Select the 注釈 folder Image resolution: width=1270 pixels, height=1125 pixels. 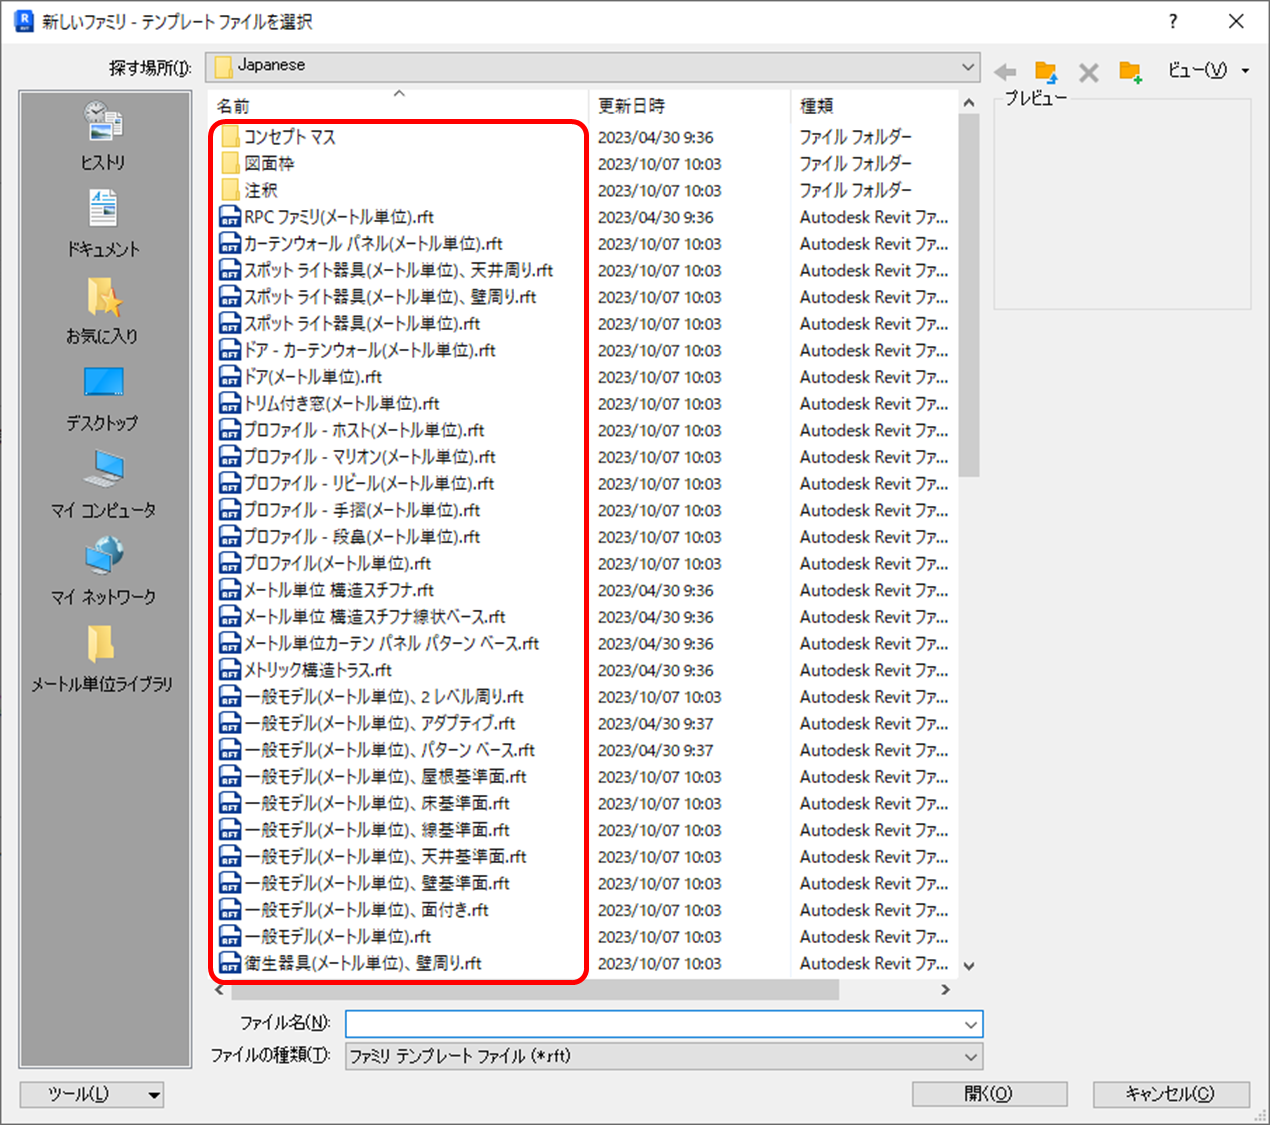[250, 190]
